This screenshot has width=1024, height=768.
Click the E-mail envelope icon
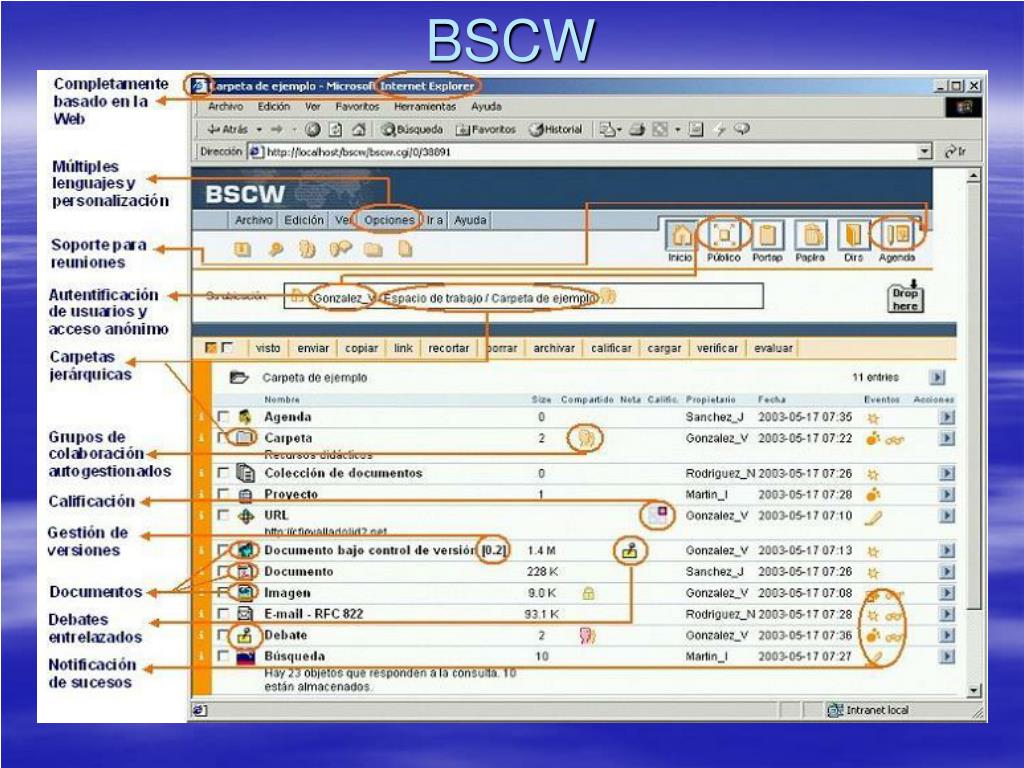(x=245, y=614)
